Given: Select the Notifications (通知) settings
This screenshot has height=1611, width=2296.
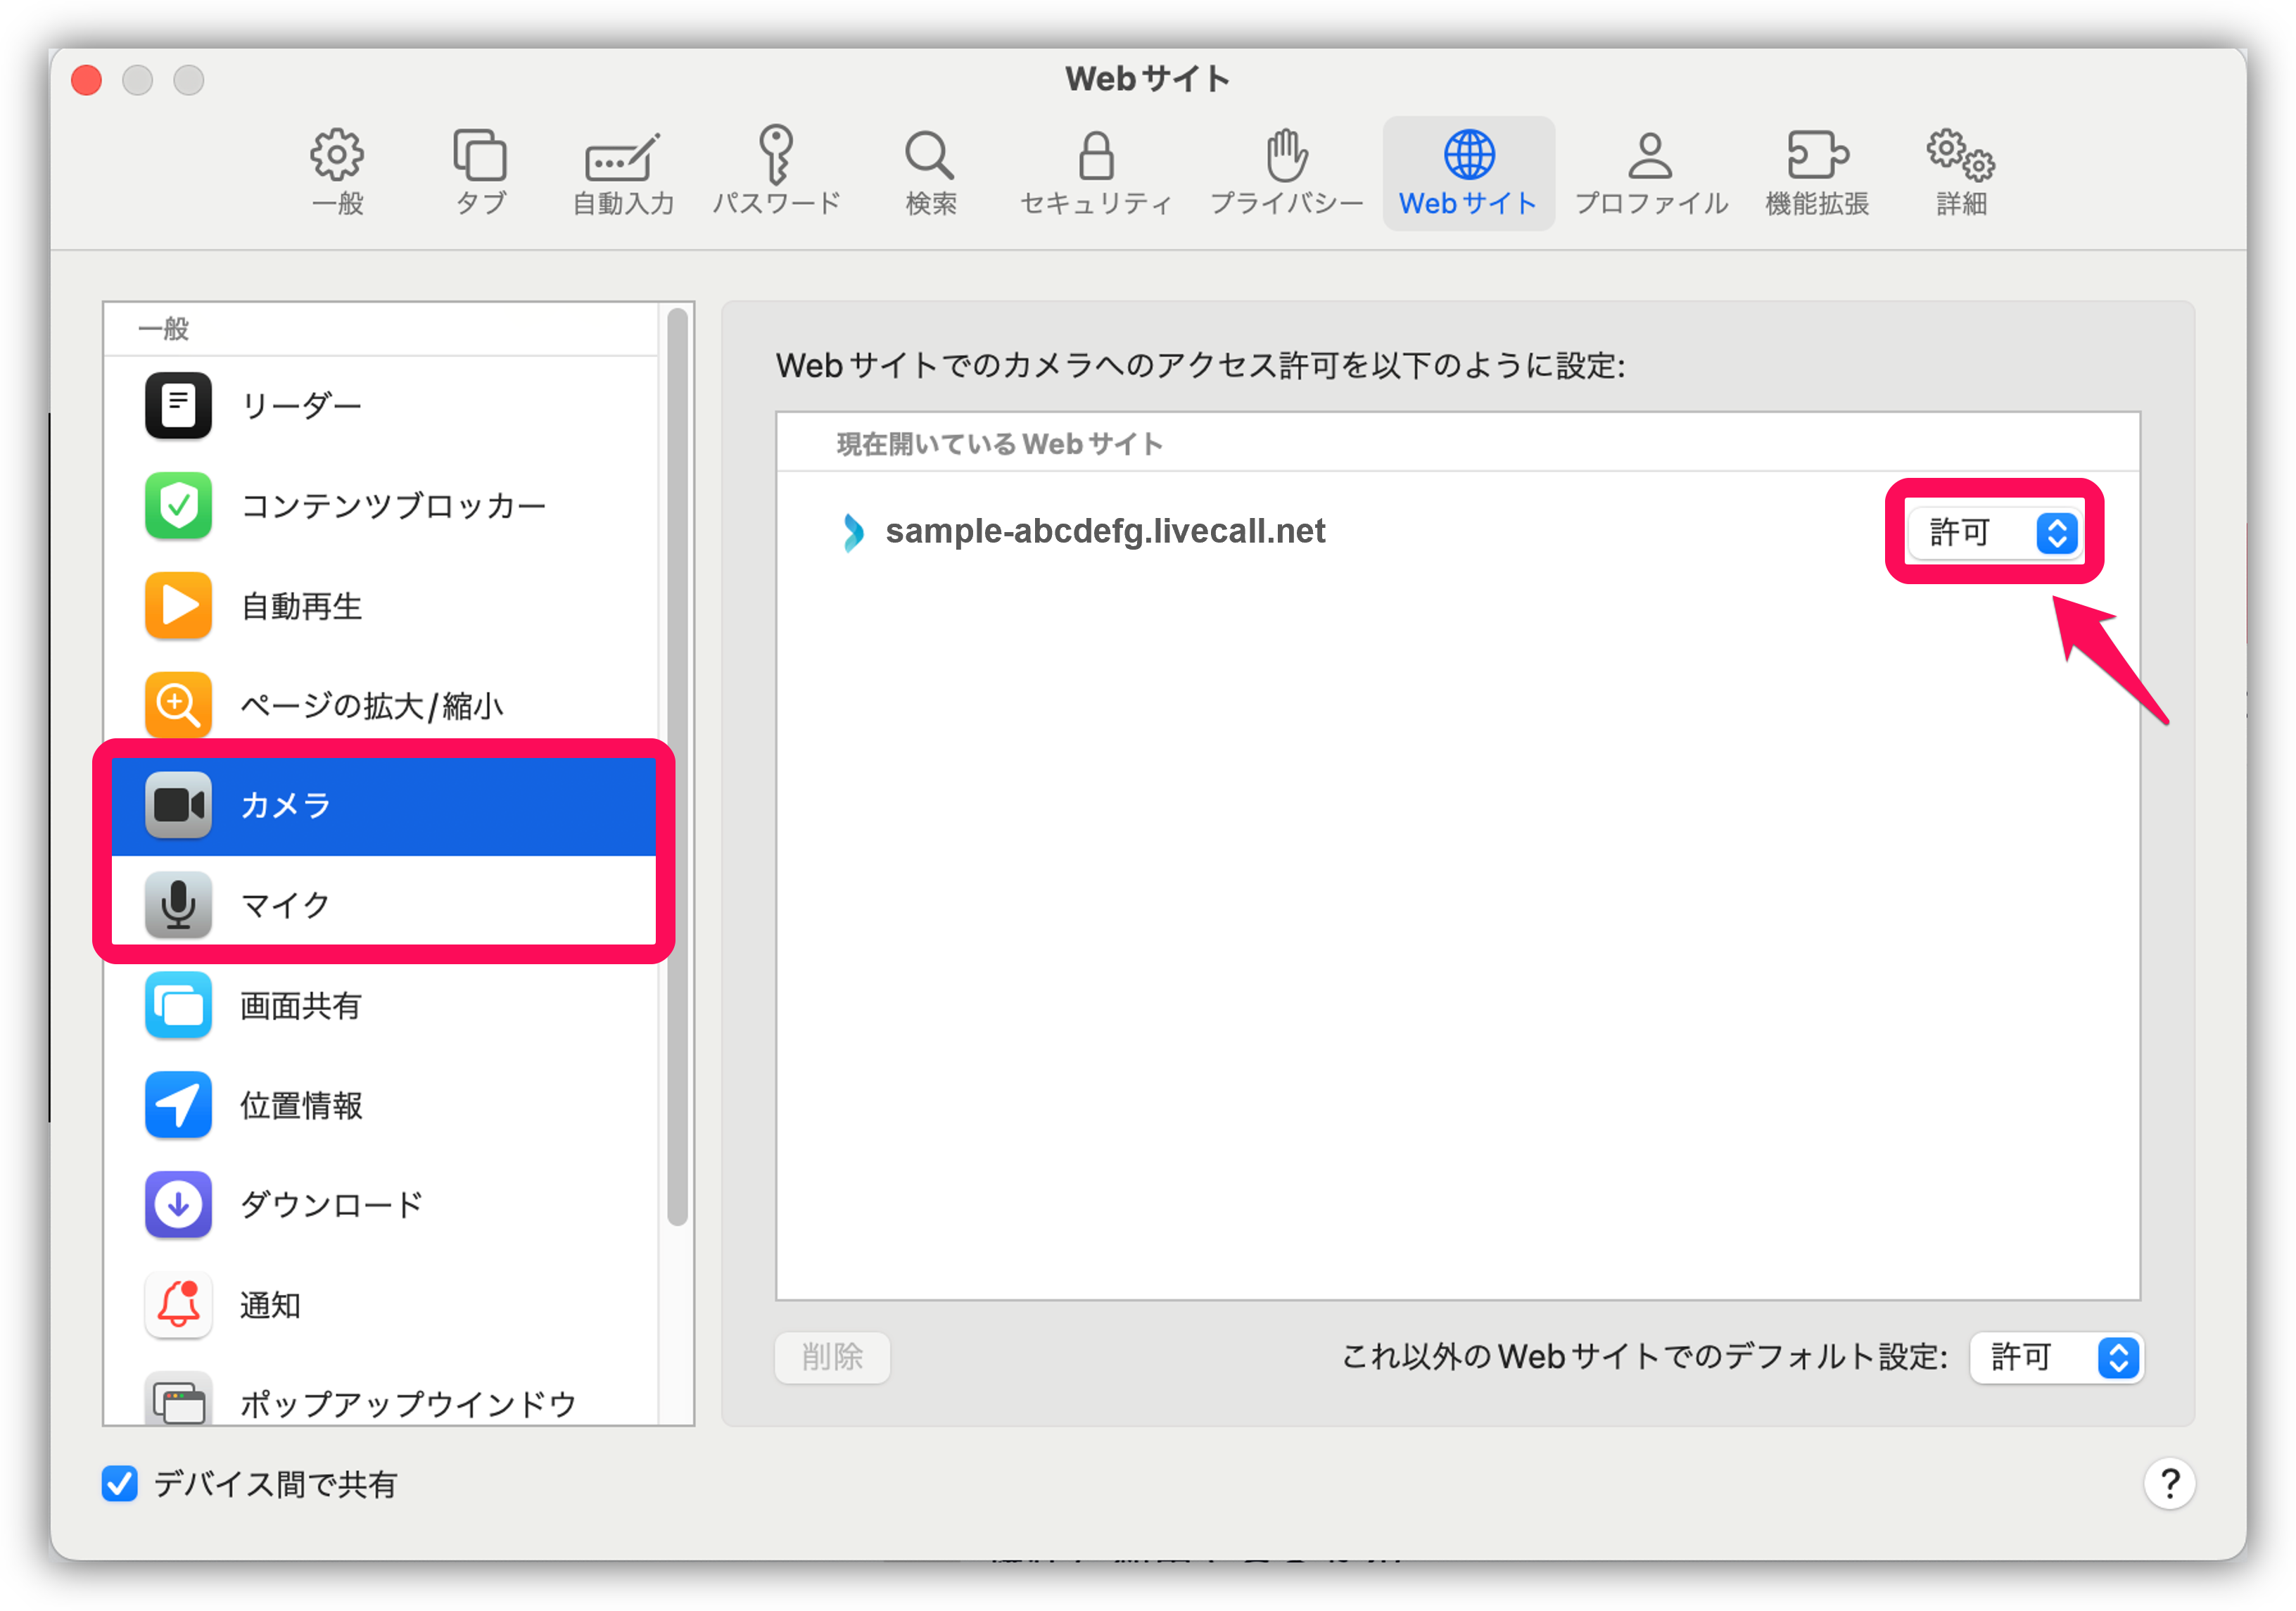Looking at the screenshot, I should (270, 1304).
